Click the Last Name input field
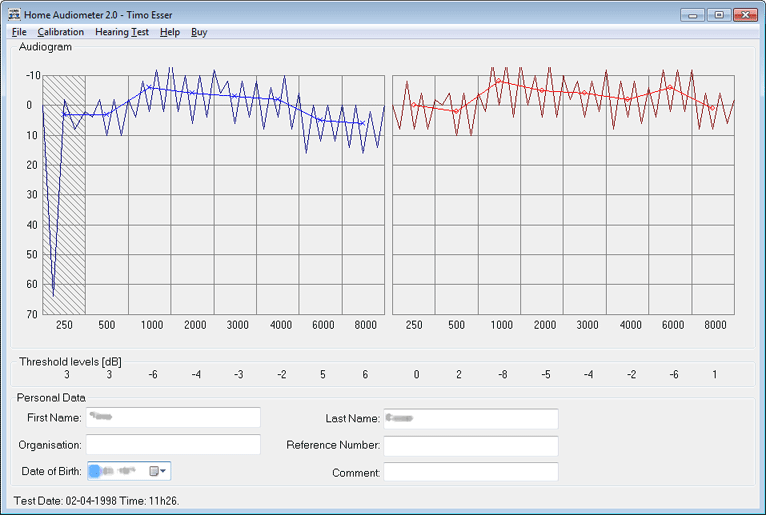Image resolution: width=766 pixels, height=515 pixels. (x=470, y=418)
